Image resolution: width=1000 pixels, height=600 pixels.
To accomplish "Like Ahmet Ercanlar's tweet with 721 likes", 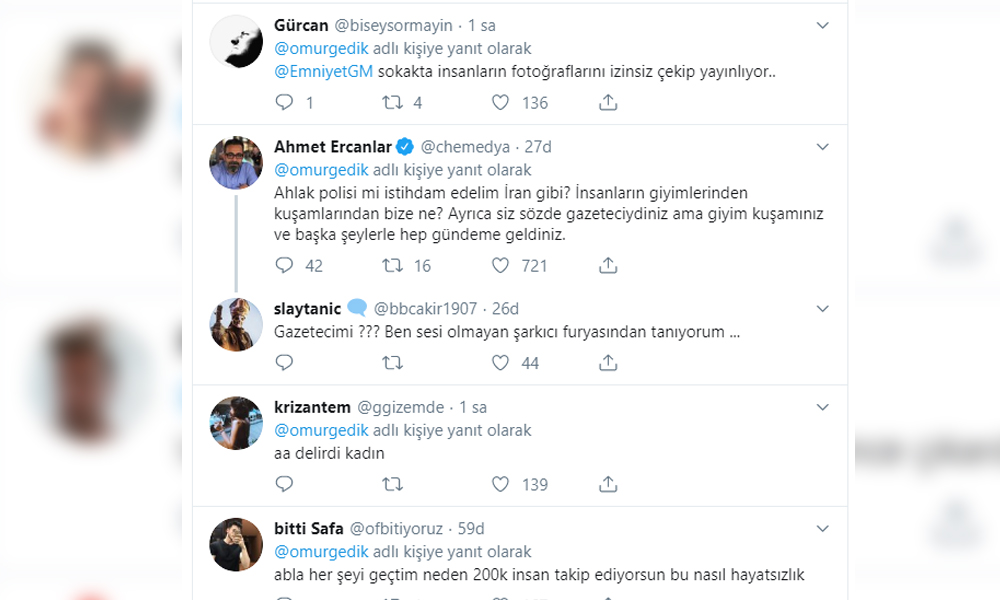I will coord(501,265).
